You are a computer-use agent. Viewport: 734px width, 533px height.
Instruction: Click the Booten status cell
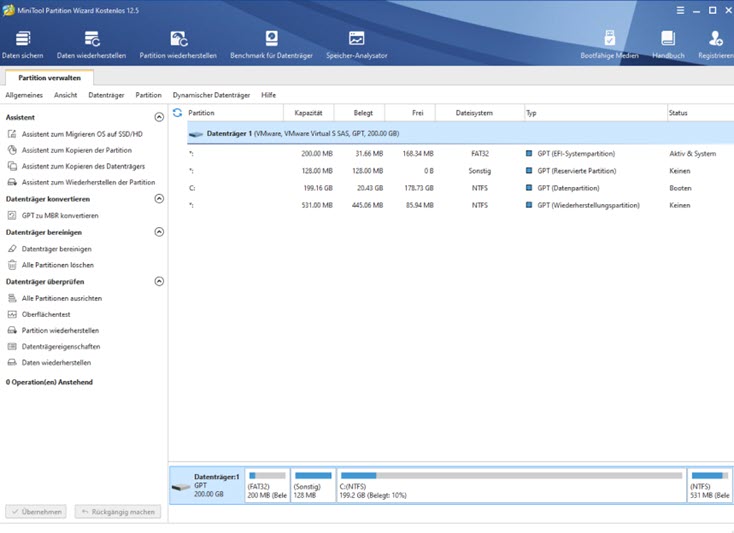680,188
